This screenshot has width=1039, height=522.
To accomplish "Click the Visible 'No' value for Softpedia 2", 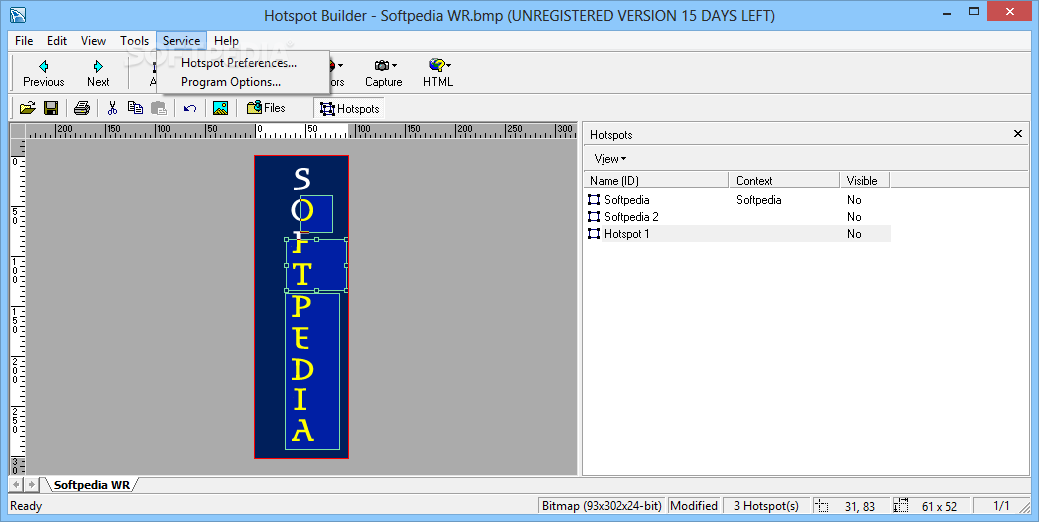I will pyautogui.click(x=854, y=217).
